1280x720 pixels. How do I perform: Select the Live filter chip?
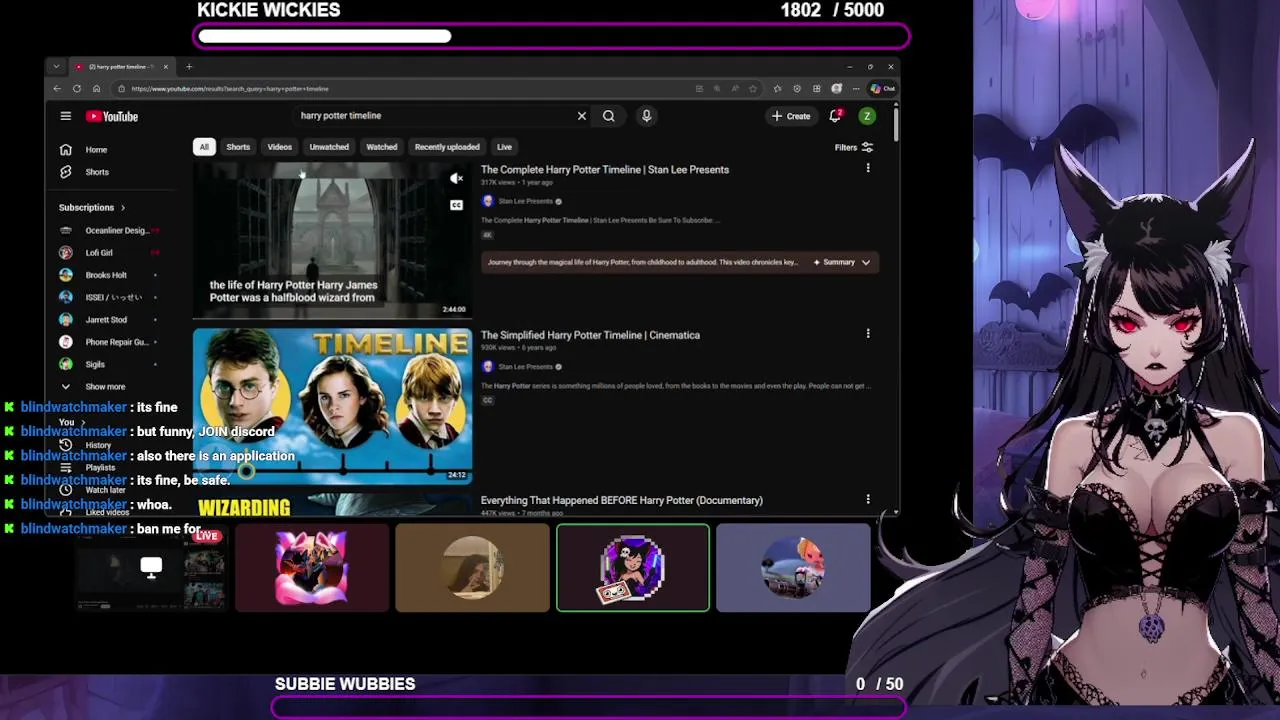[504, 147]
